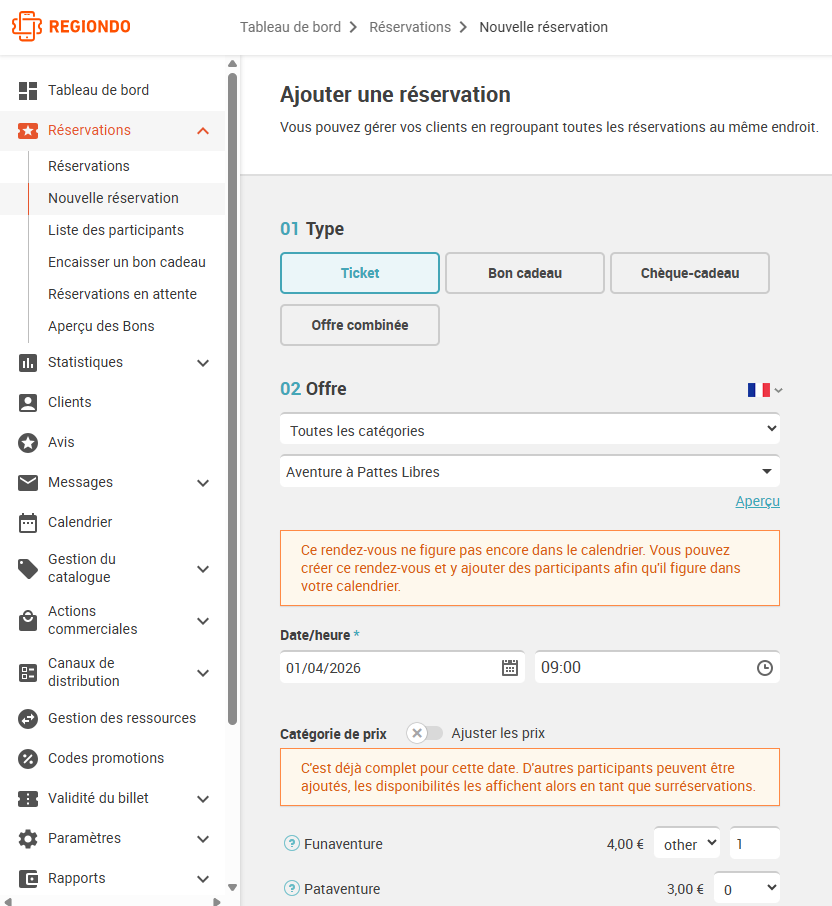Open the Pataventure quantity dropdown

(x=747, y=888)
